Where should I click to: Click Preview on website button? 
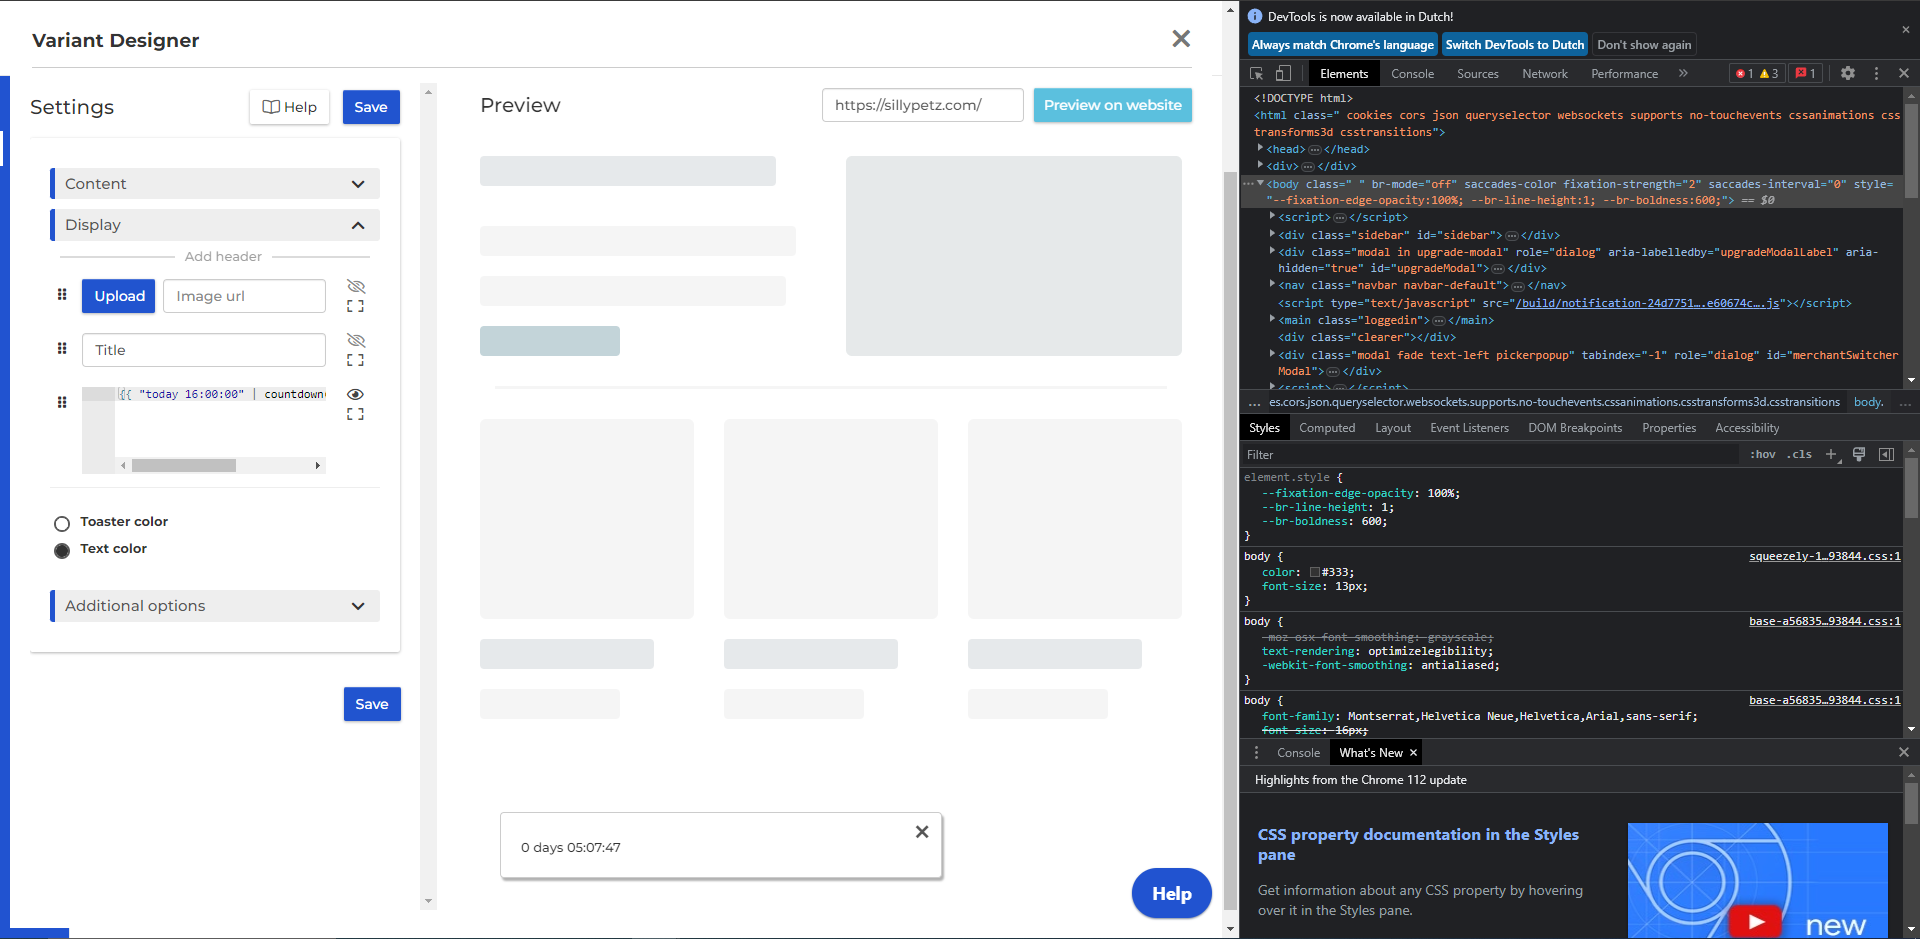(1112, 105)
